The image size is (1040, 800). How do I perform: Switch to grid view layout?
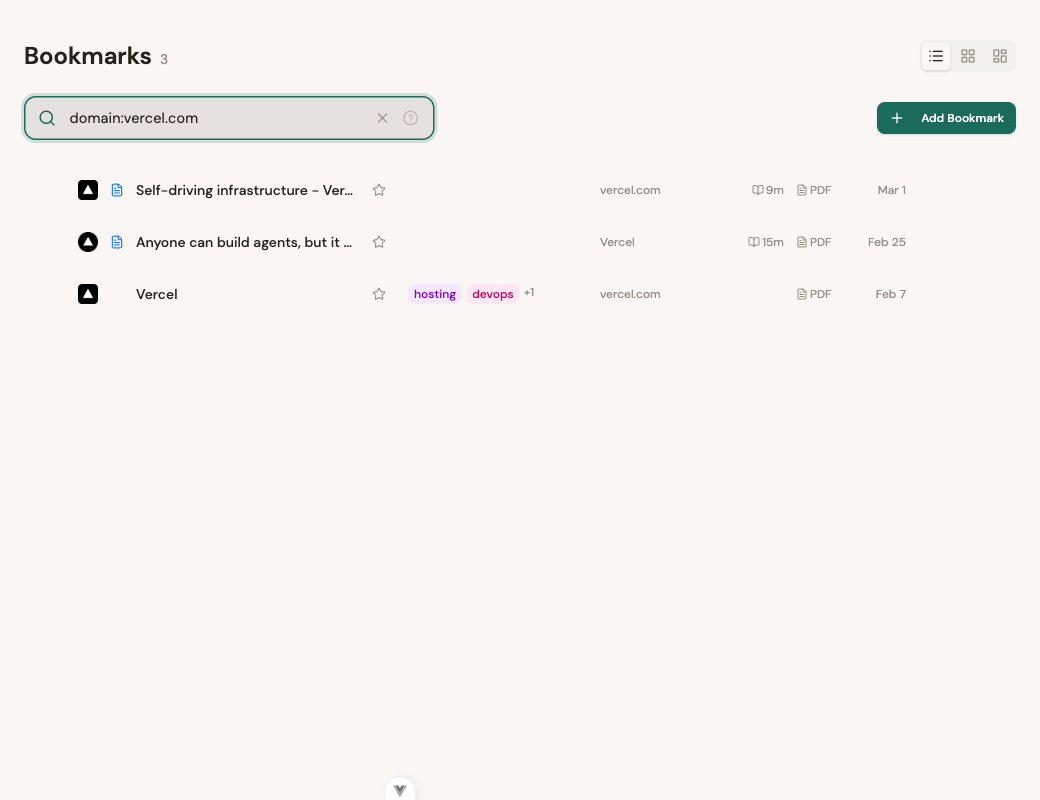(967, 56)
